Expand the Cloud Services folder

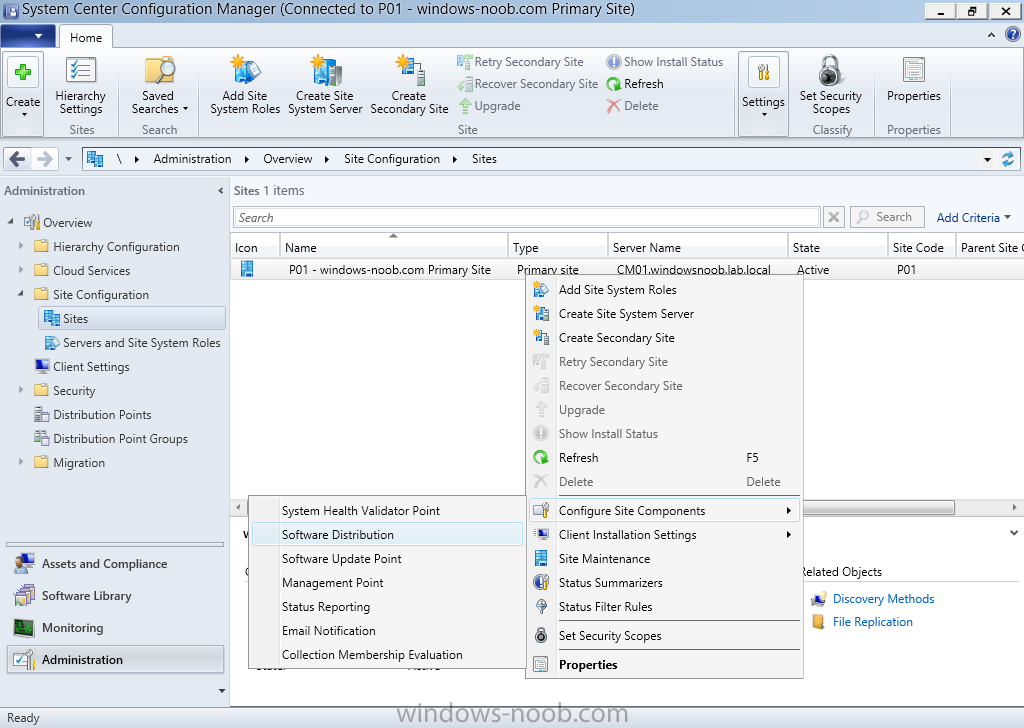(x=21, y=270)
